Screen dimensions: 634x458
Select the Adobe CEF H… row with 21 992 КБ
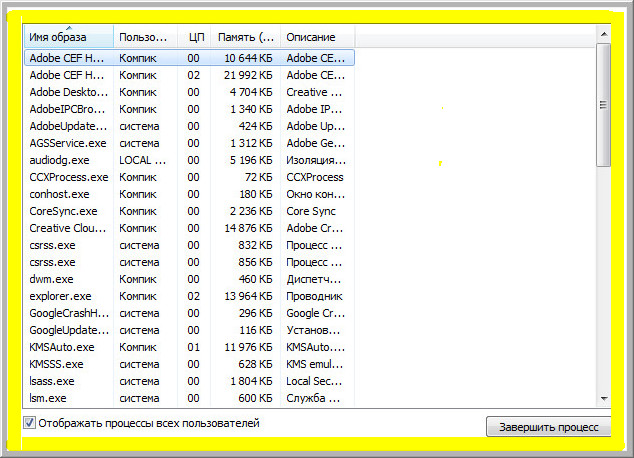(x=189, y=75)
